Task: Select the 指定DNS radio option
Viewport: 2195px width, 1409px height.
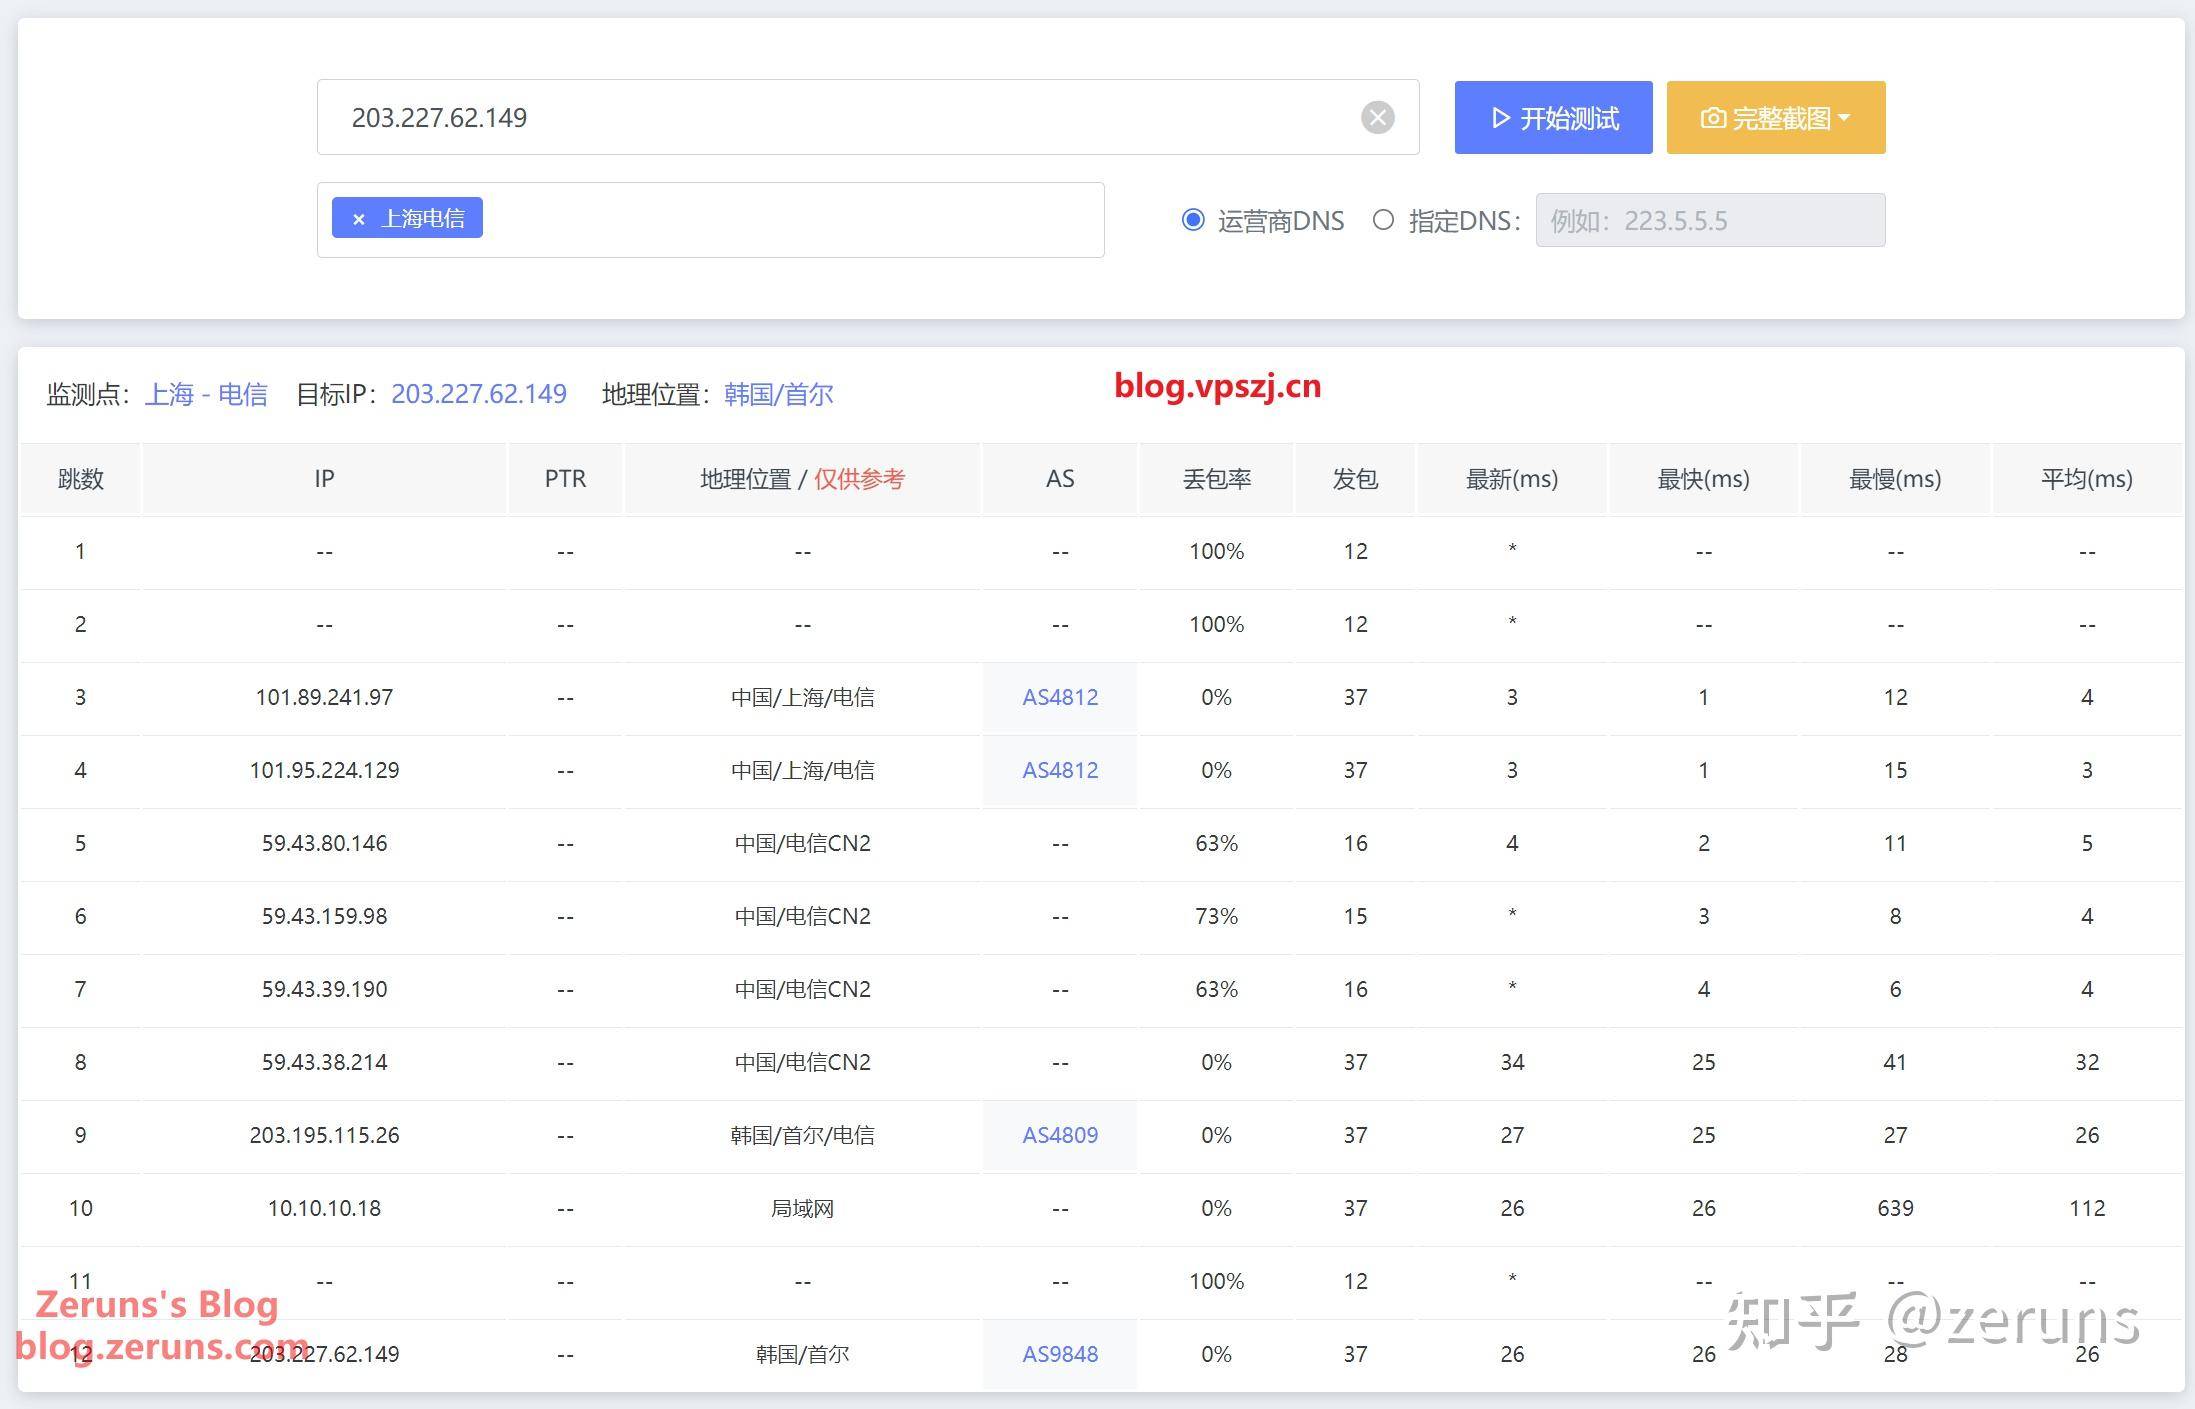Action: pos(1383,220)
